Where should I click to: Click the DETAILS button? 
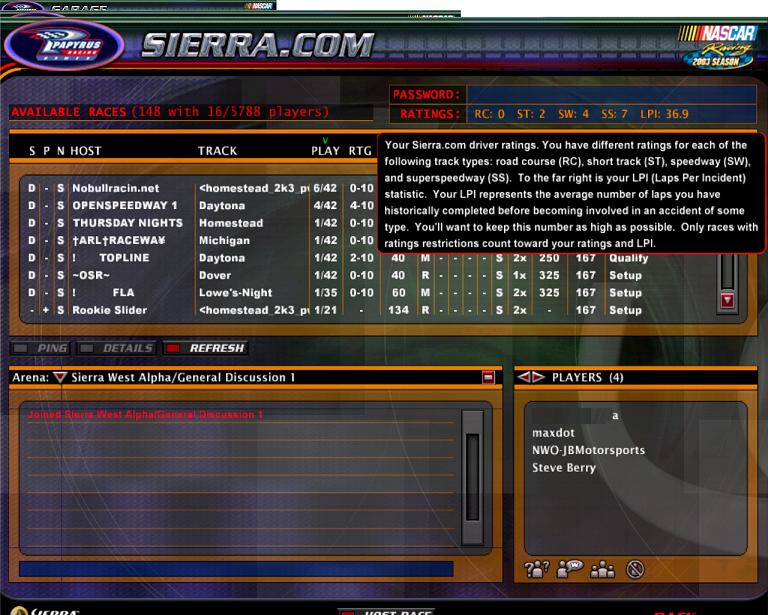[x=117, y=348]
